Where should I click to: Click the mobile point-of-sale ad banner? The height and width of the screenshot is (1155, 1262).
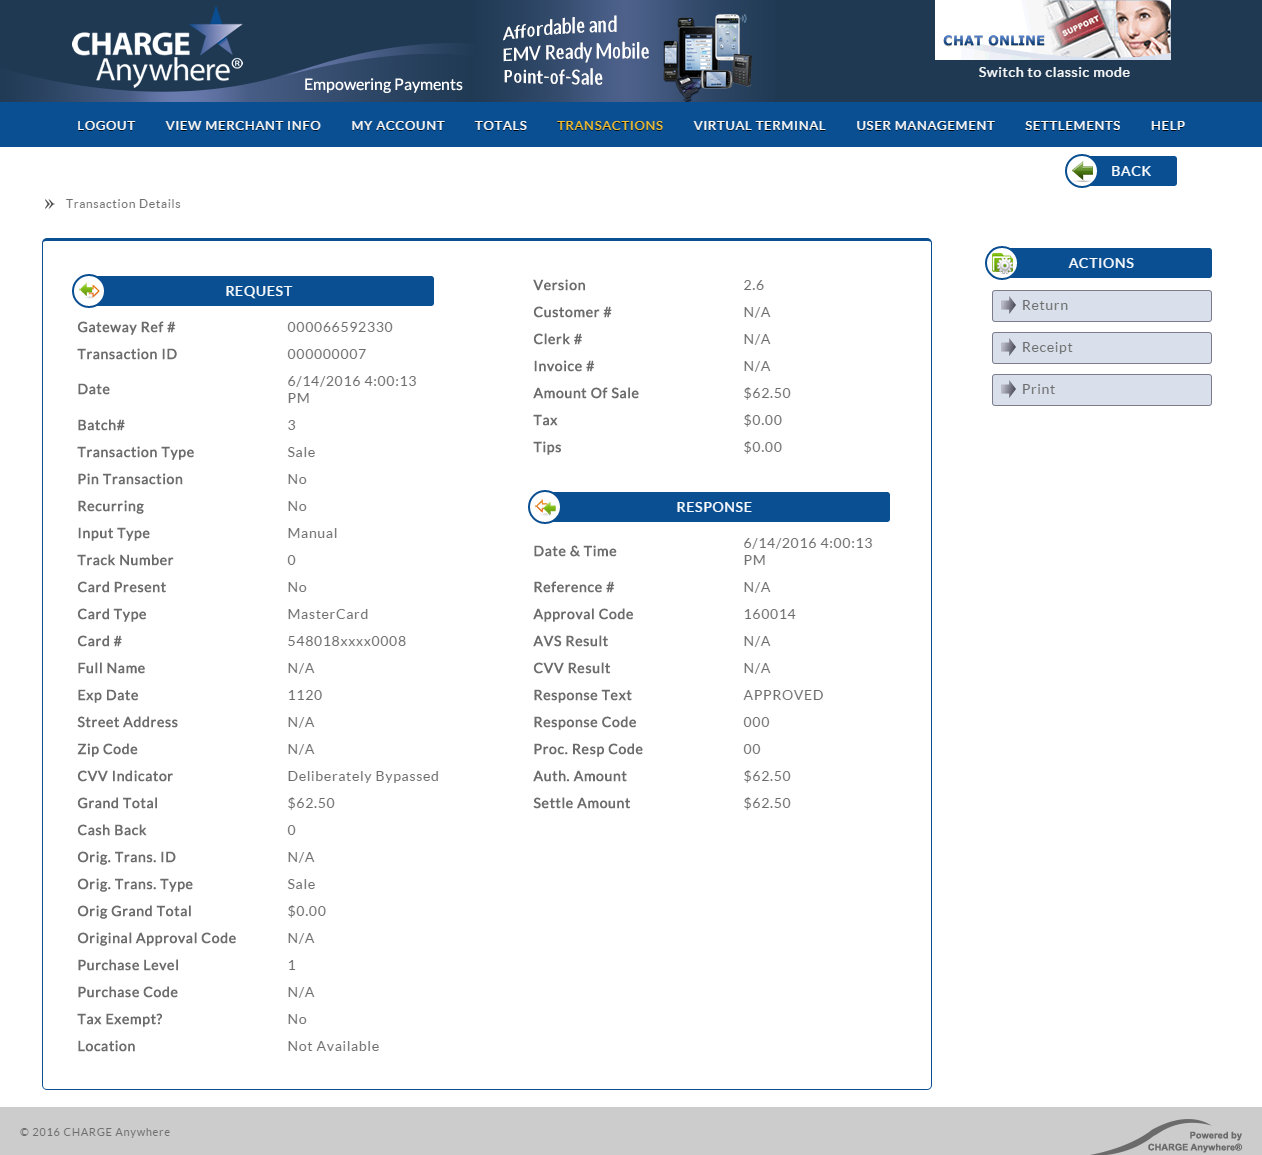point(625,52)
